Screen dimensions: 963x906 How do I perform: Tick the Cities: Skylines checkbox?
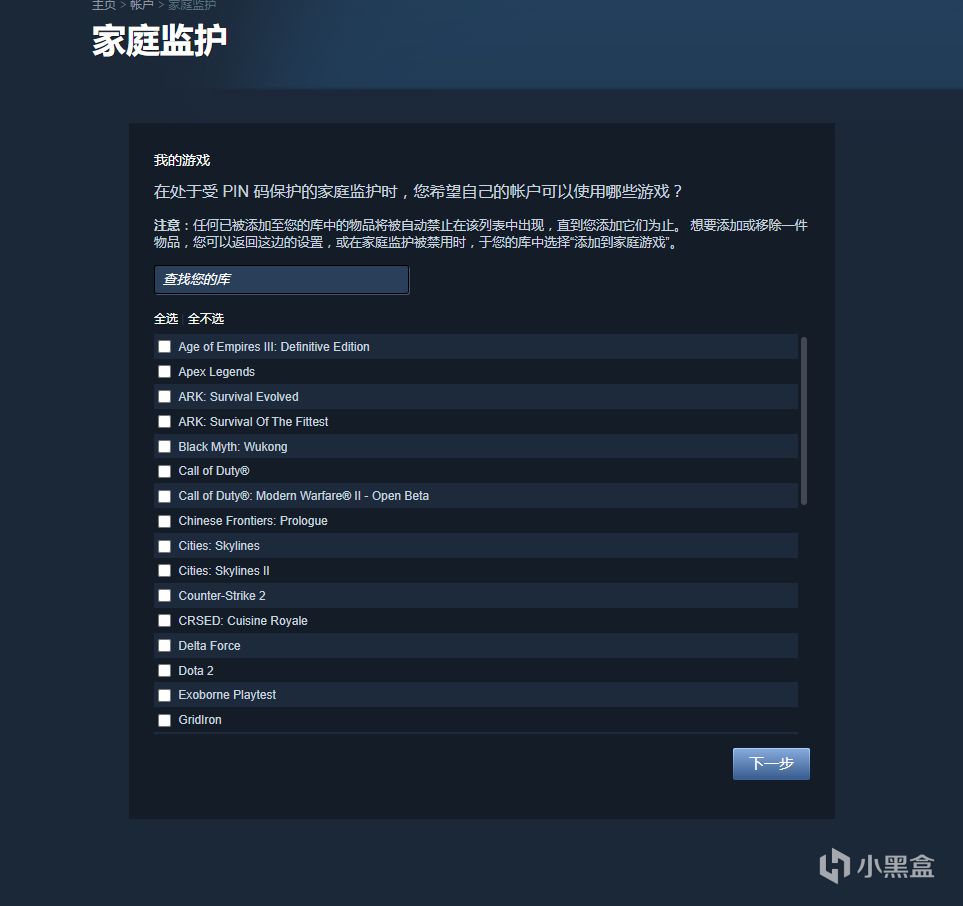[x=164, y=546]
